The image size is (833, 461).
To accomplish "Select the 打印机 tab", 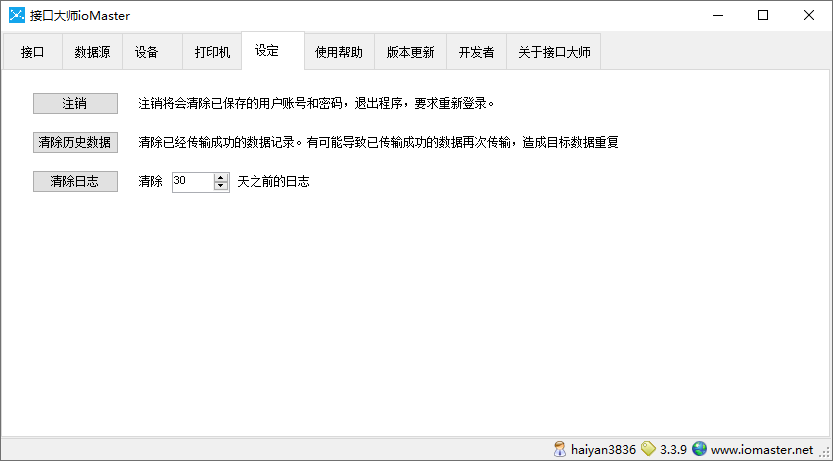I will (212, 53).
